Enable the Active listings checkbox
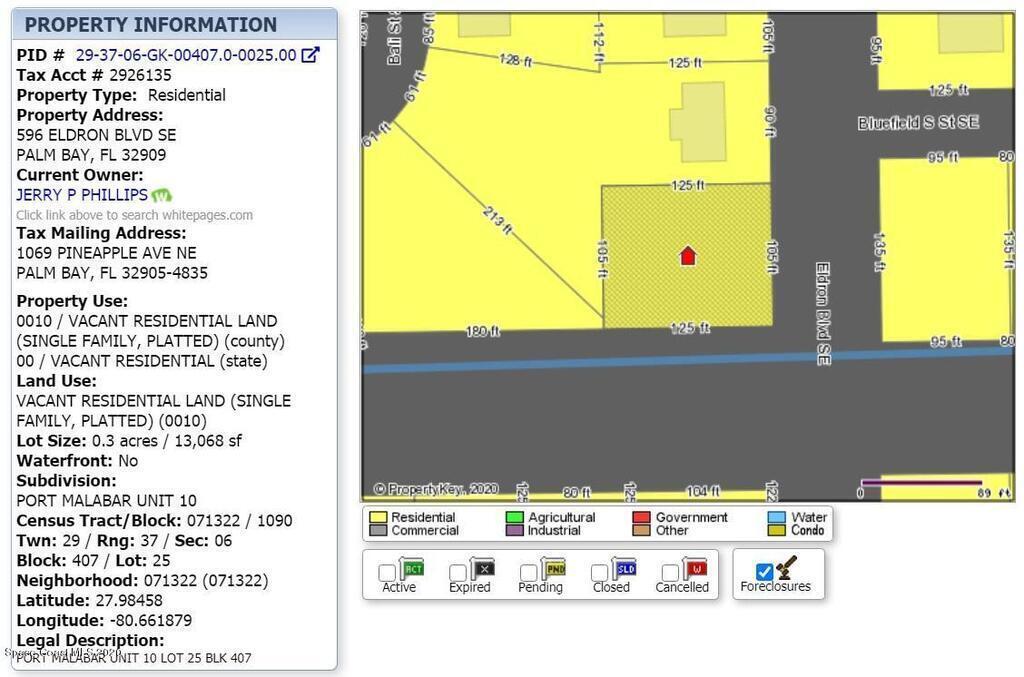The image size is (1024, 677). [387, 573]
